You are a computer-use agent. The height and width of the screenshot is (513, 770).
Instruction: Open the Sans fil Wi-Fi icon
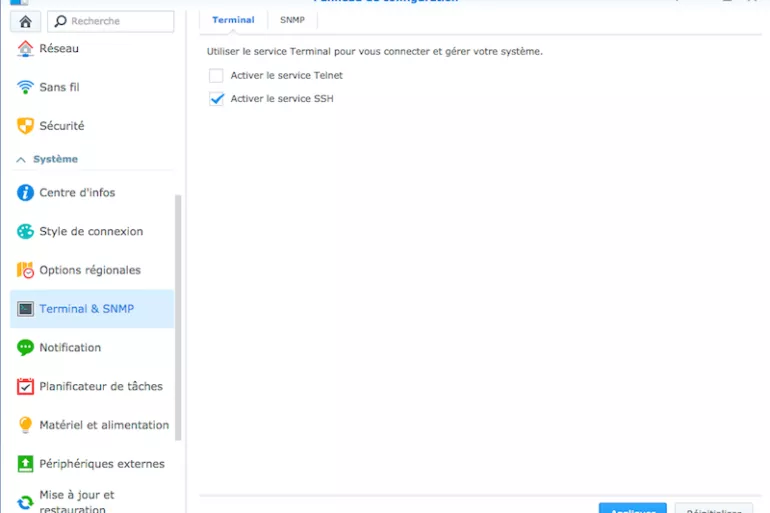(25, 87)
